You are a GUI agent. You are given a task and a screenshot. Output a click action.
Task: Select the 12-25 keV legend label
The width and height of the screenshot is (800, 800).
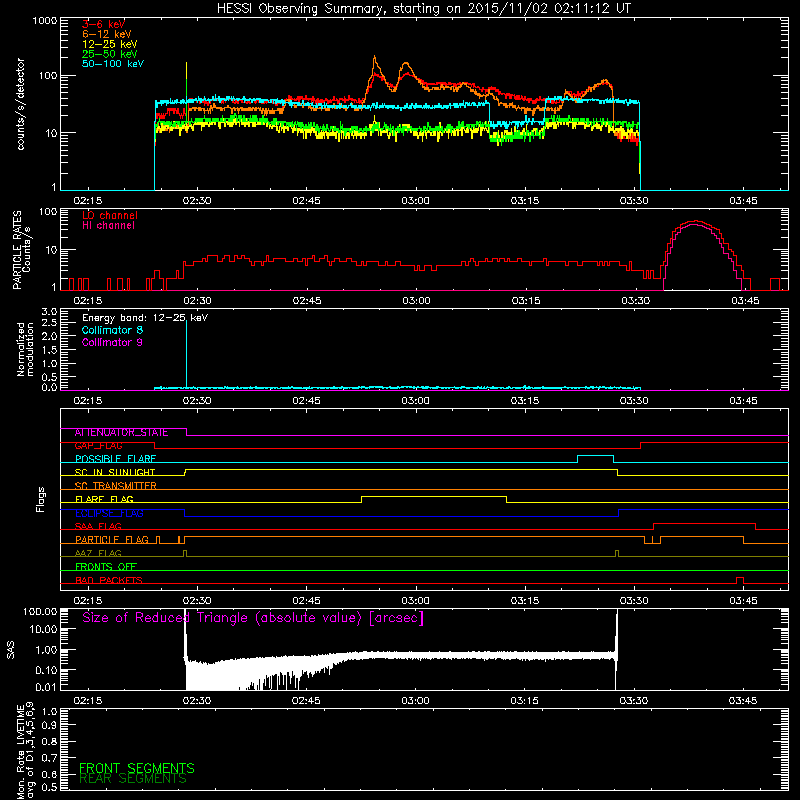[x=110, y=44]
